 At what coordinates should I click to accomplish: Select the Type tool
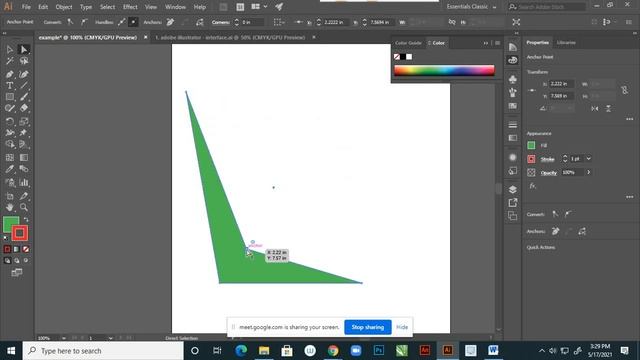coord(10,85)
